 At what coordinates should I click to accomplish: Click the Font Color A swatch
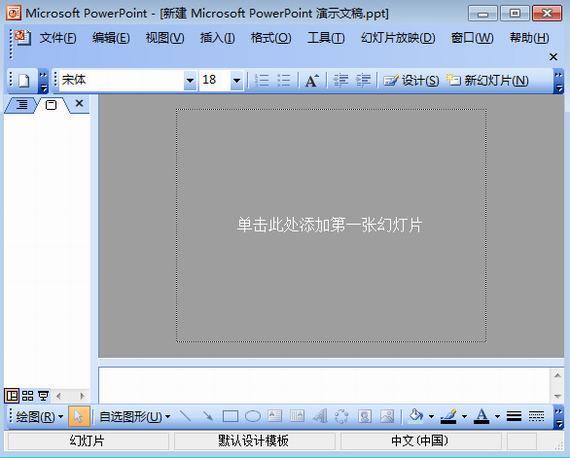tap(482, 416)
